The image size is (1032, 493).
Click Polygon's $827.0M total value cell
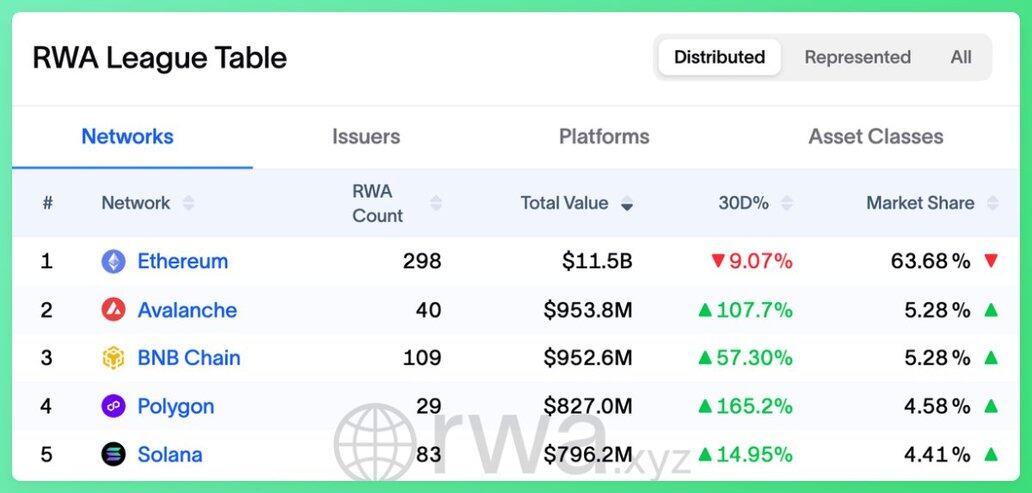tap(588, 406)
